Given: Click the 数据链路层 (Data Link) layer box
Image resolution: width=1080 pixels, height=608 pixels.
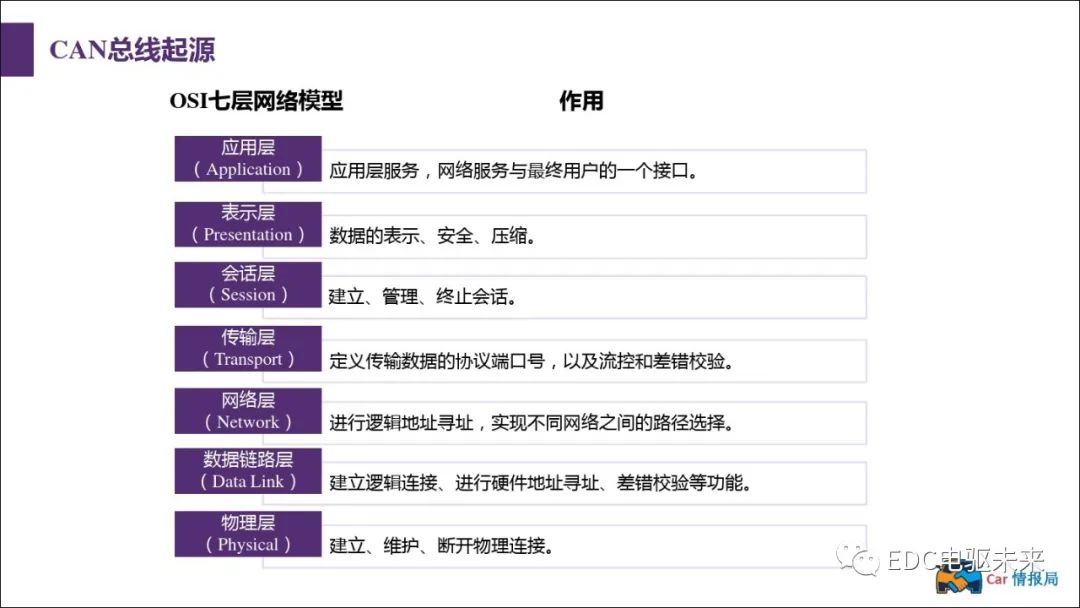Looking at the screenshot, I should pyautogui.click(x=248, y=471).
